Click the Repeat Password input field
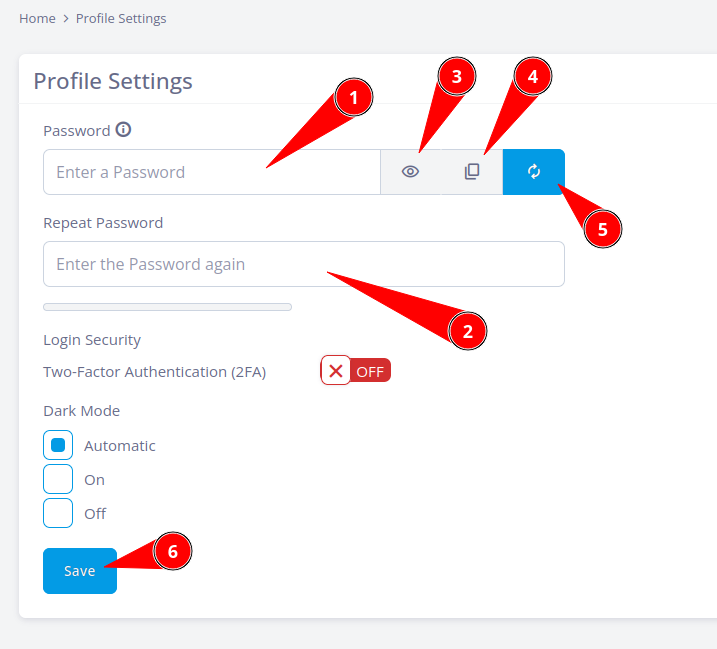 (x=303, y=264)
